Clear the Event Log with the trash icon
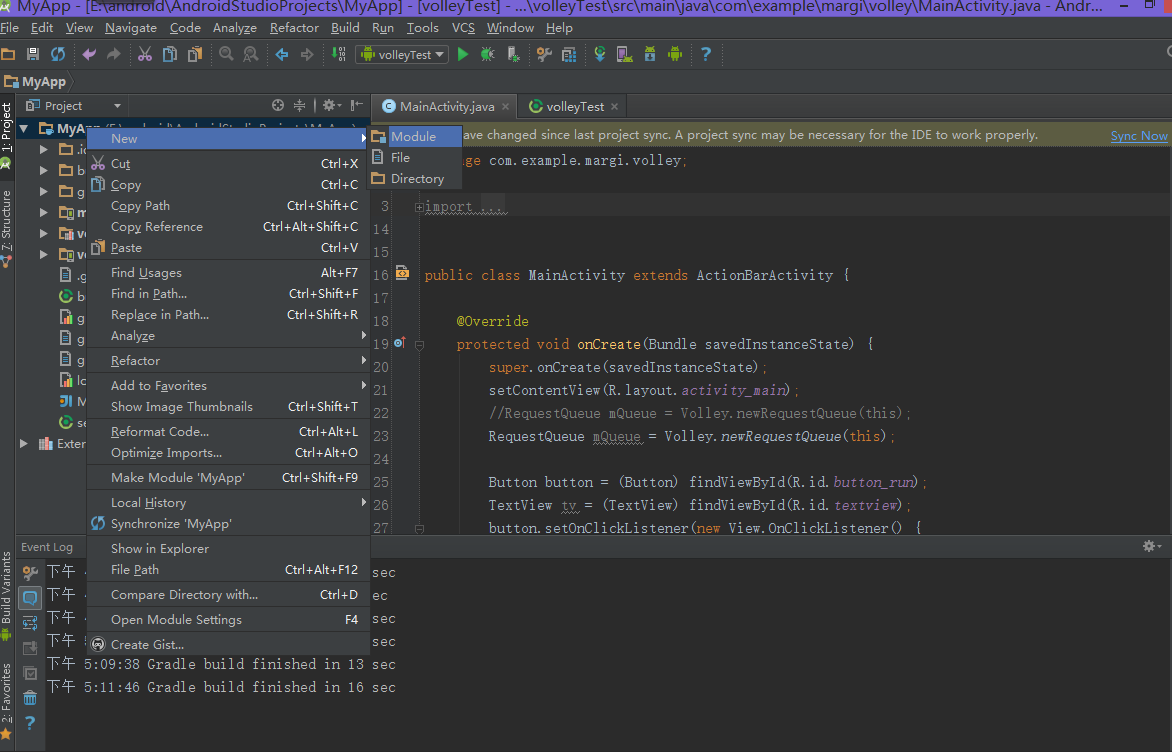The image size is (1172, 752). coord(30,698)
